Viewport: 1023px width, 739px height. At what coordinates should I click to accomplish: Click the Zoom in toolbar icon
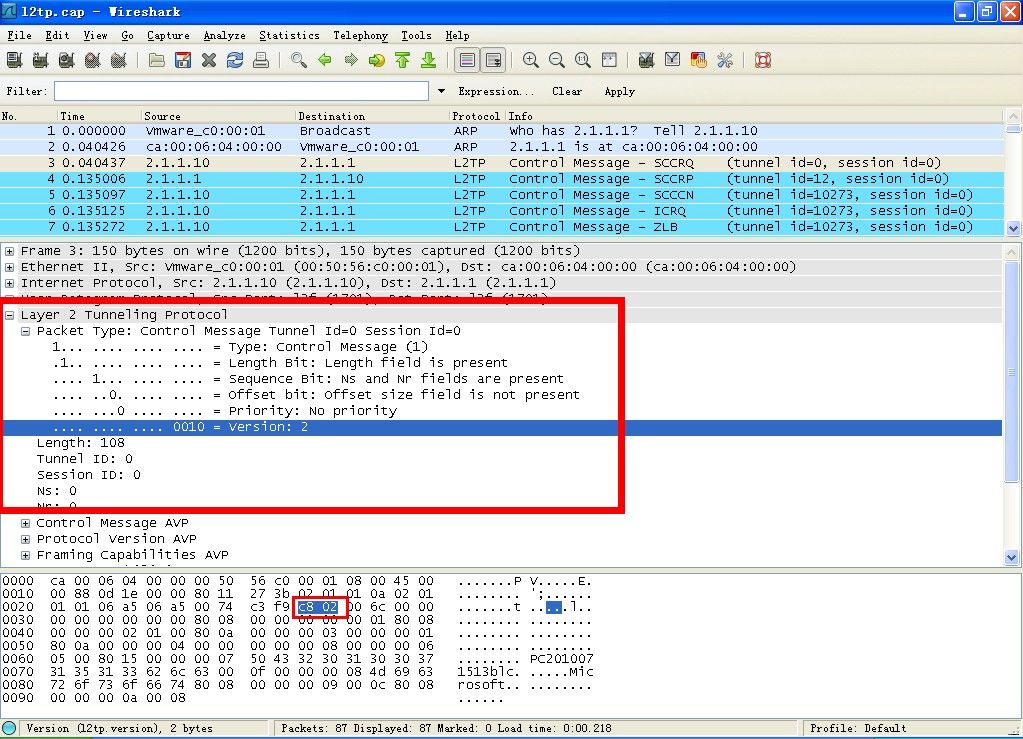(x=531, y=61)
